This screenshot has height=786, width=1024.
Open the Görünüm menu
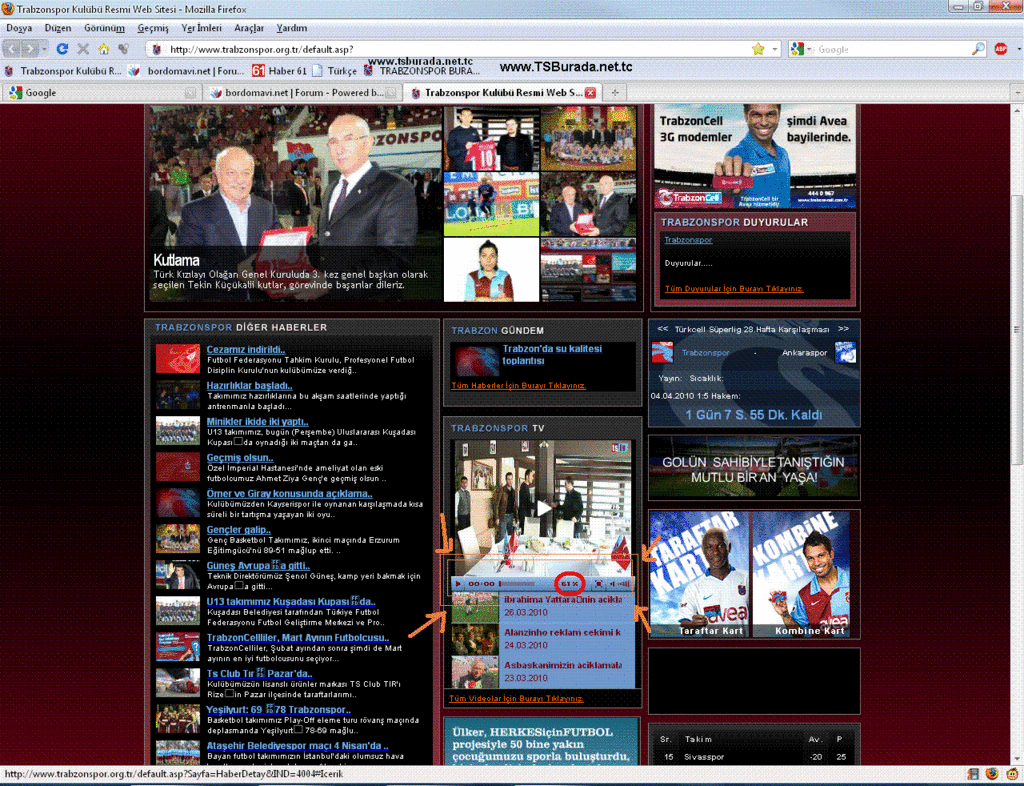pos(104,28)
